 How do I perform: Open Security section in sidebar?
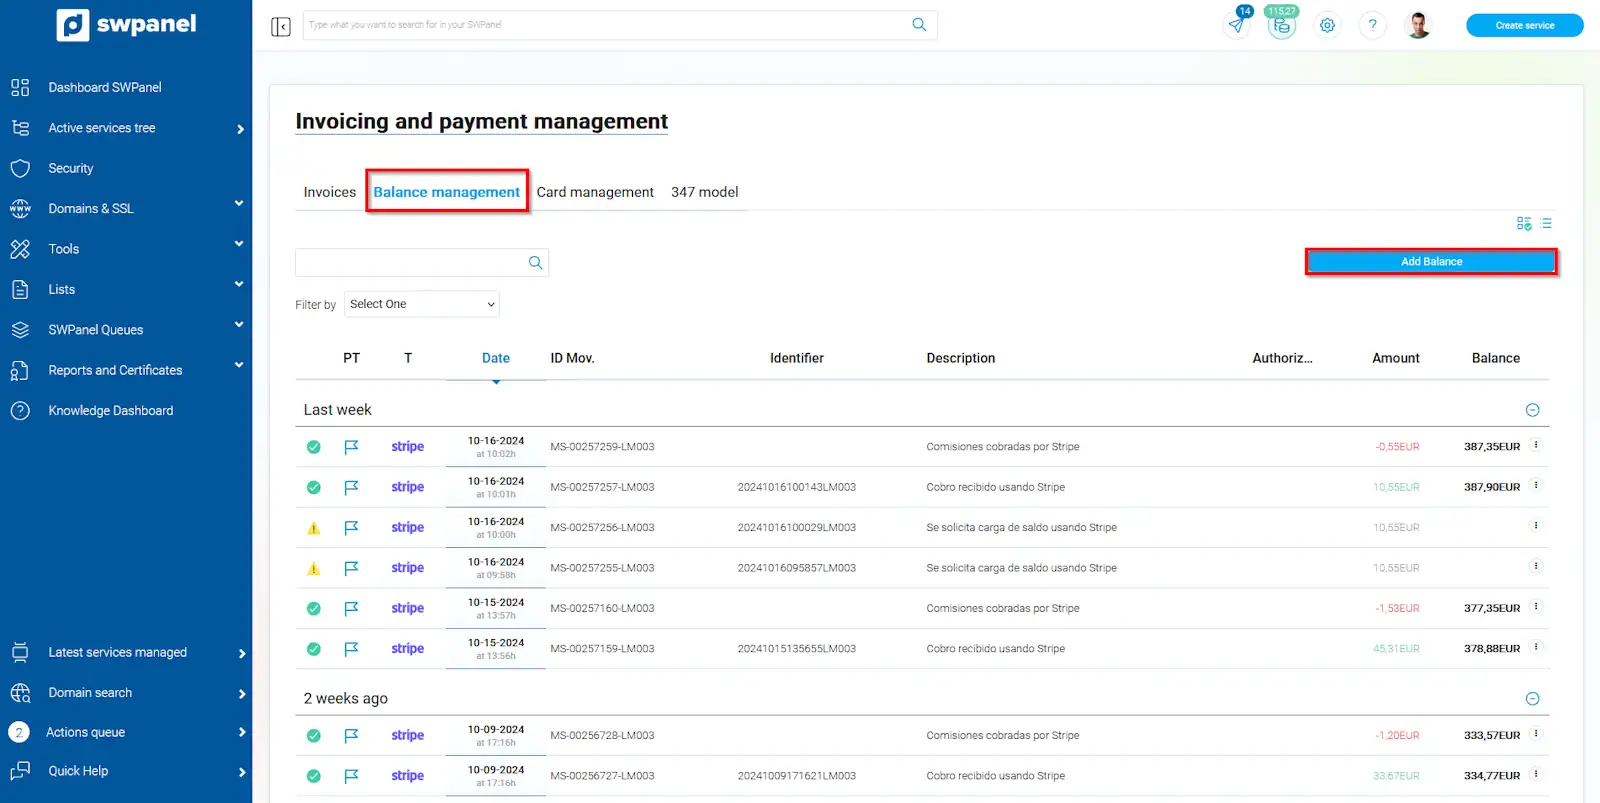coord(71,169)
